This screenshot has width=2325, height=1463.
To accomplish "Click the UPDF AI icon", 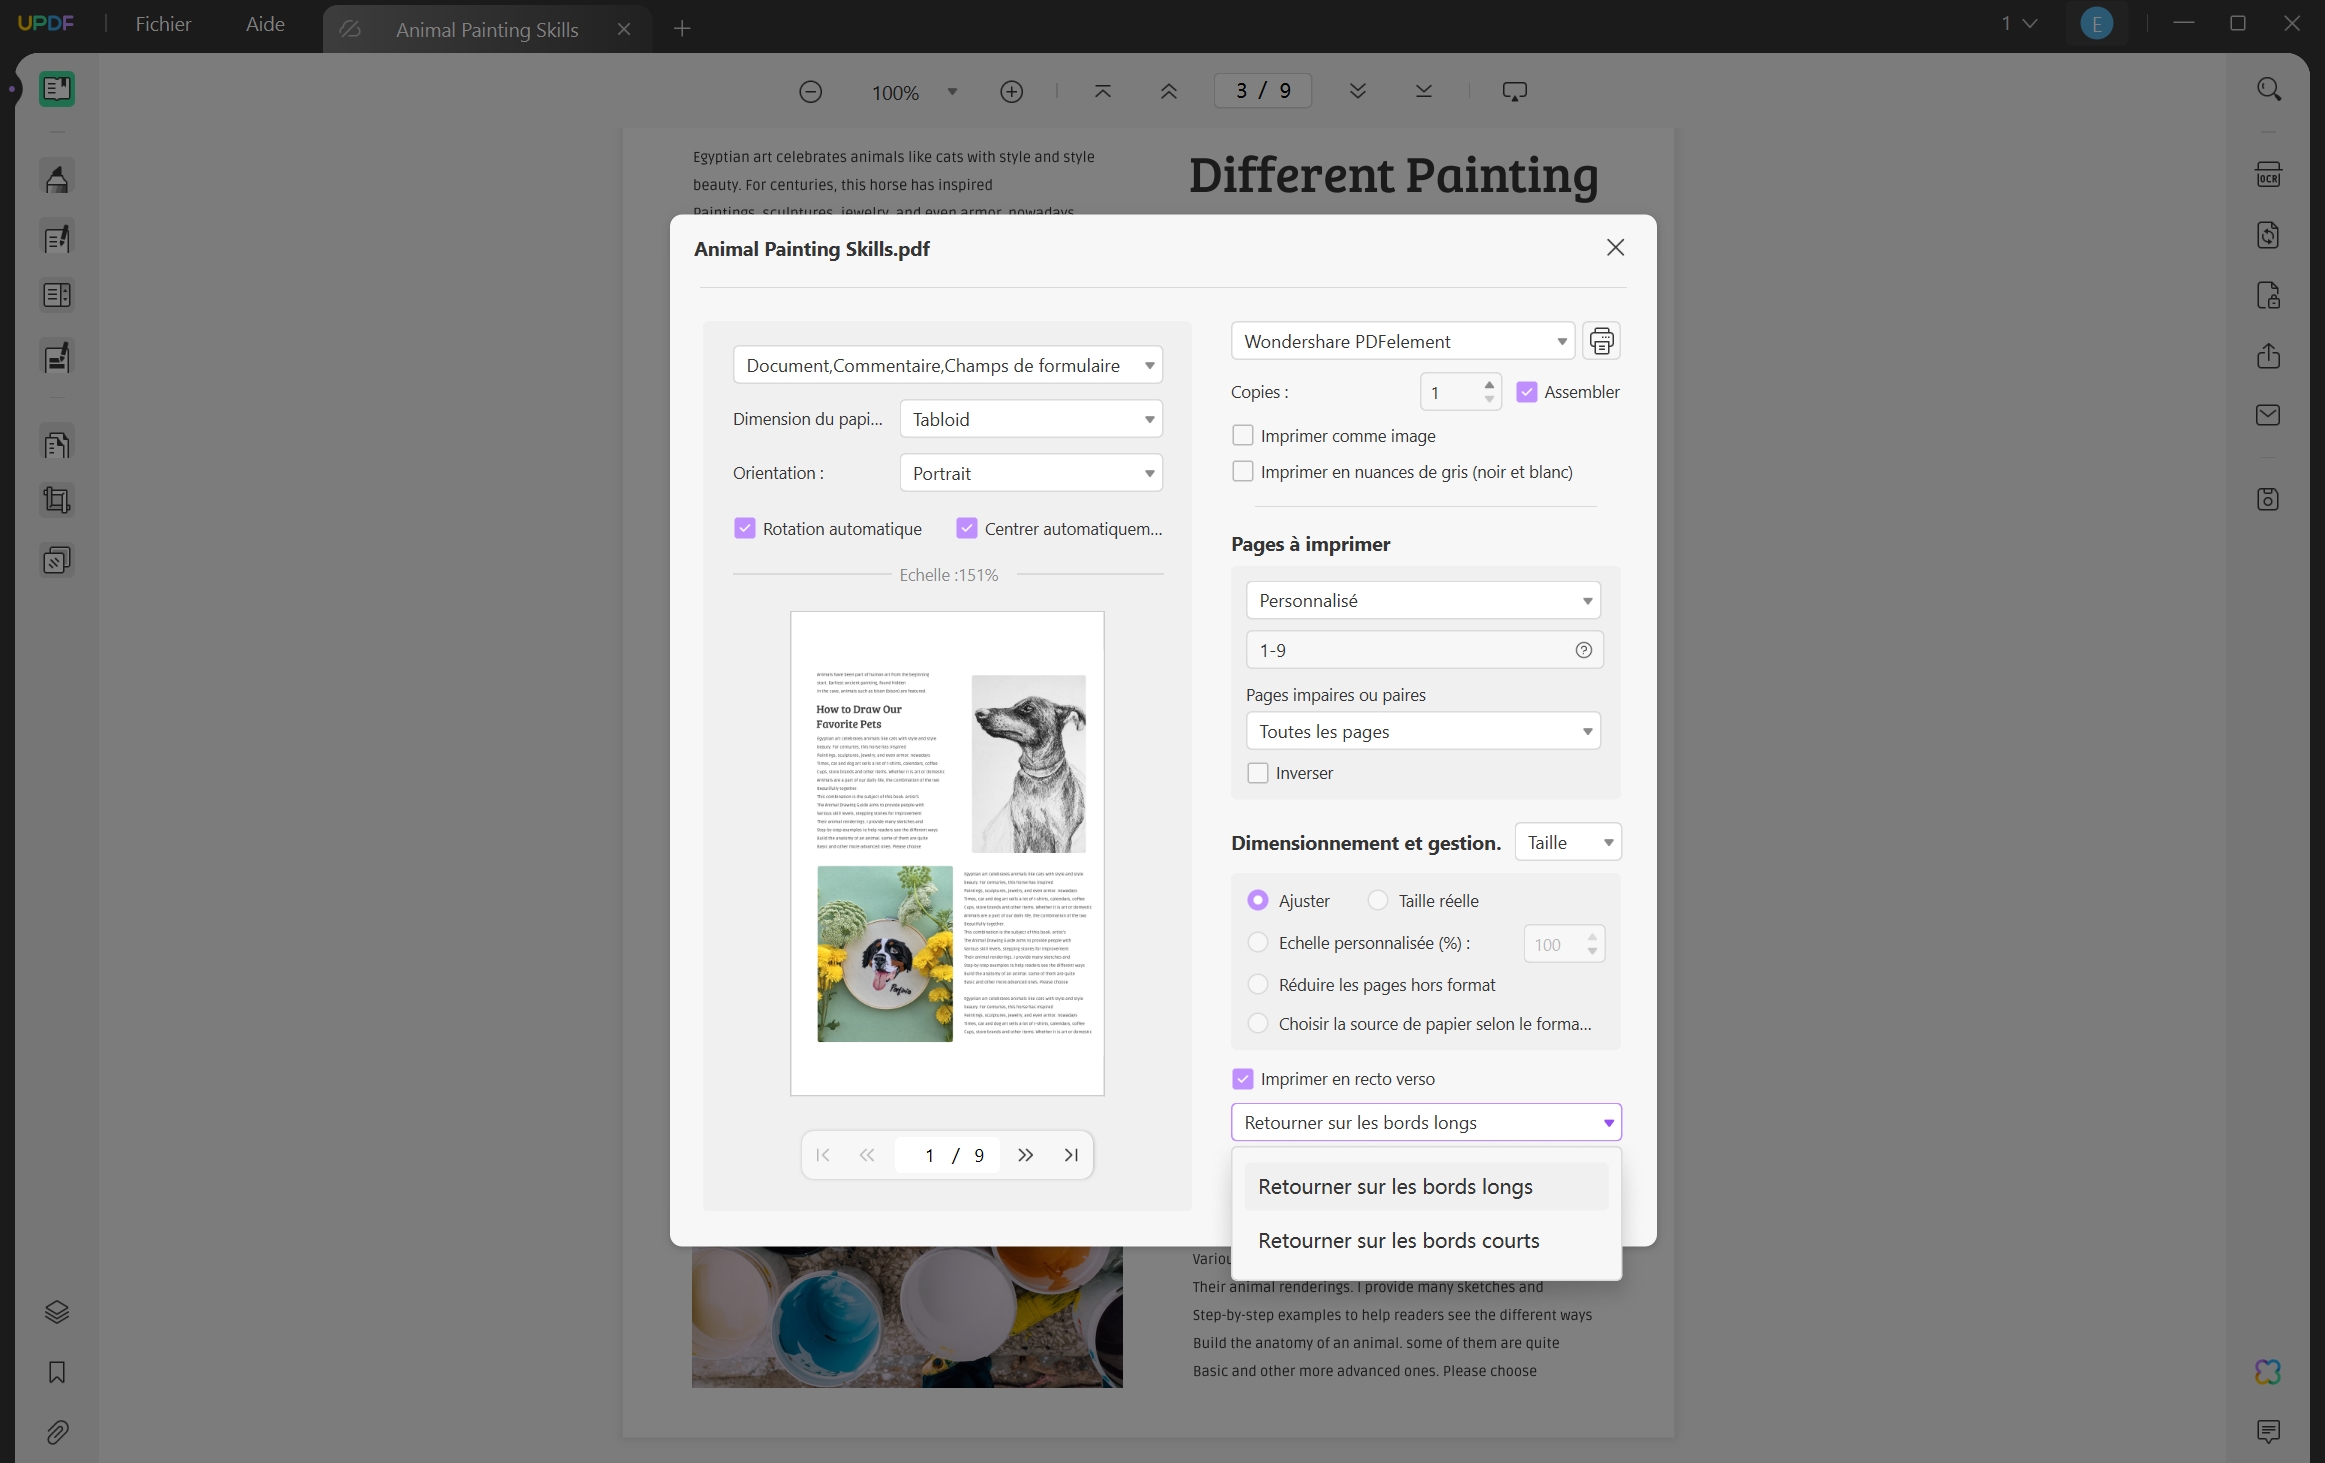I will (x=2268, y=1372).
